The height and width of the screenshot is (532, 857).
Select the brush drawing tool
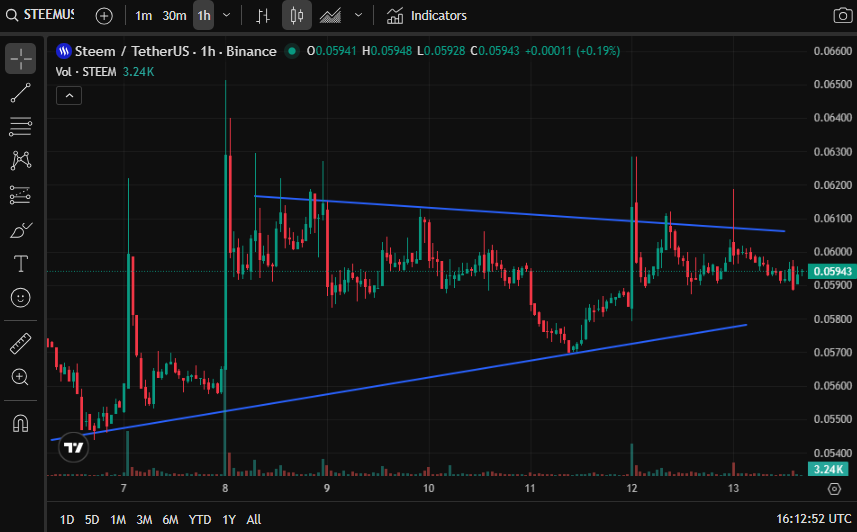[21, 230]
